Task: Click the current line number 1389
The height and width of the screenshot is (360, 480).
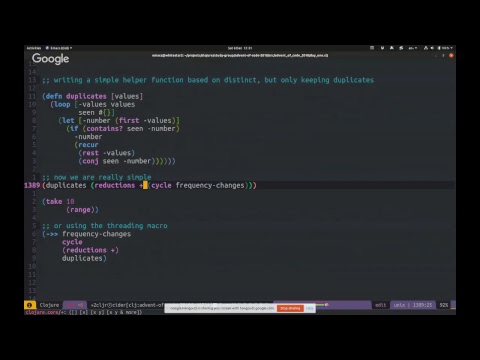Action: click(x=32, y=185)
